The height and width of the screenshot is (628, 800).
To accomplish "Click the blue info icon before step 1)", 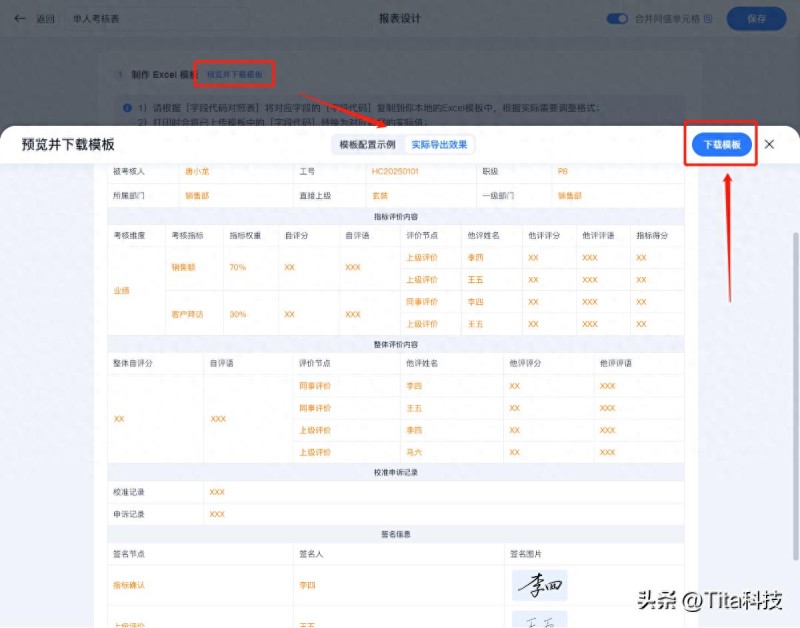I will click(x=128, y=108).
